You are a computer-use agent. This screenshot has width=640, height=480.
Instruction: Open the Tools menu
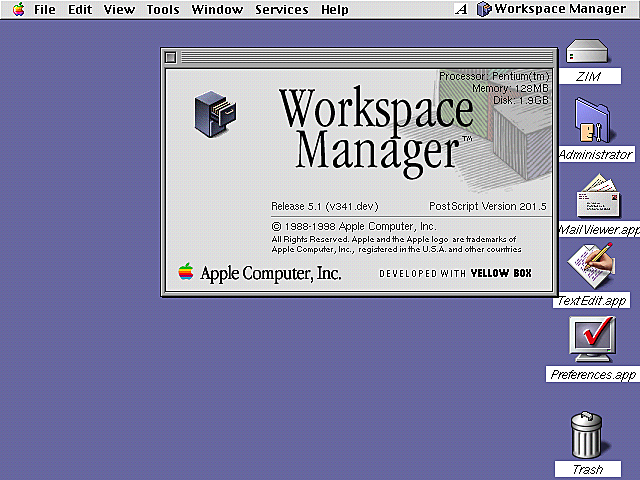click(x=163, y=9)
